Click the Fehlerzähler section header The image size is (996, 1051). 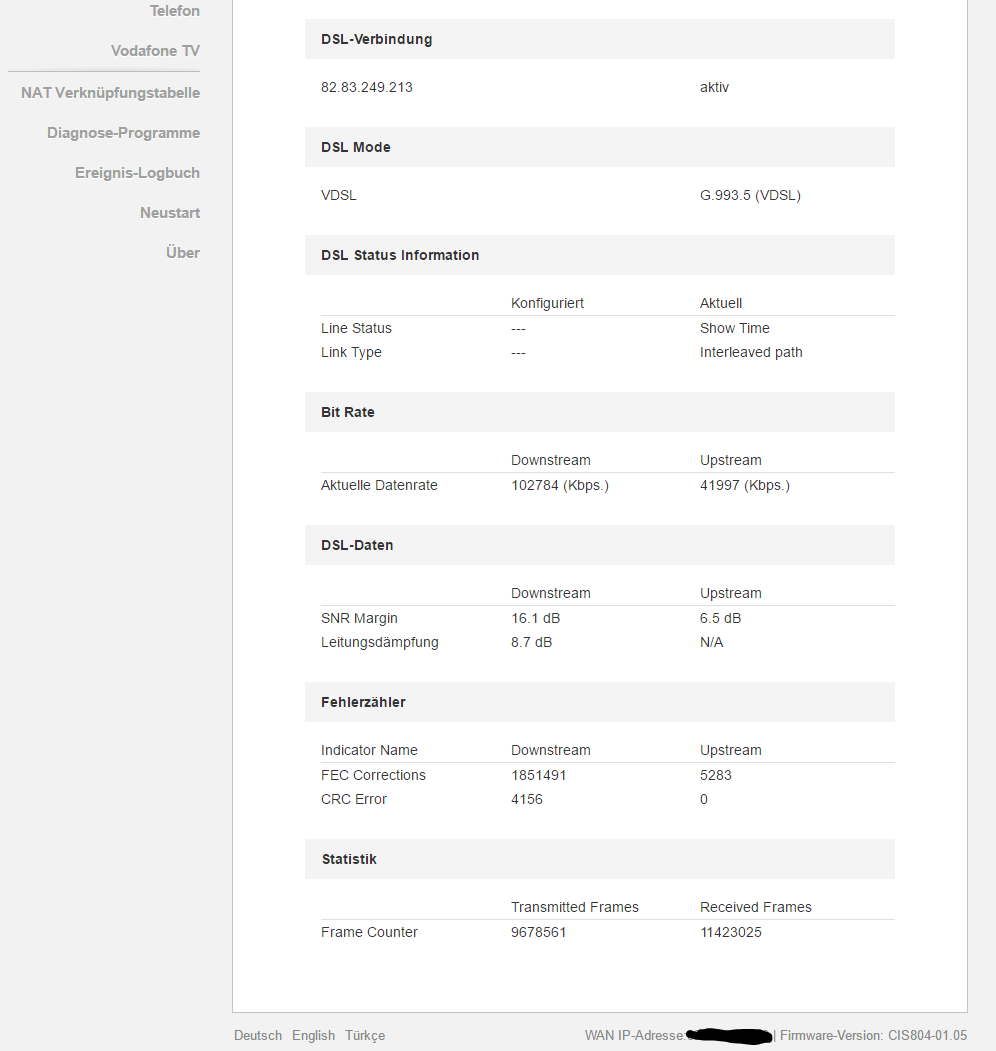(600, 702)
